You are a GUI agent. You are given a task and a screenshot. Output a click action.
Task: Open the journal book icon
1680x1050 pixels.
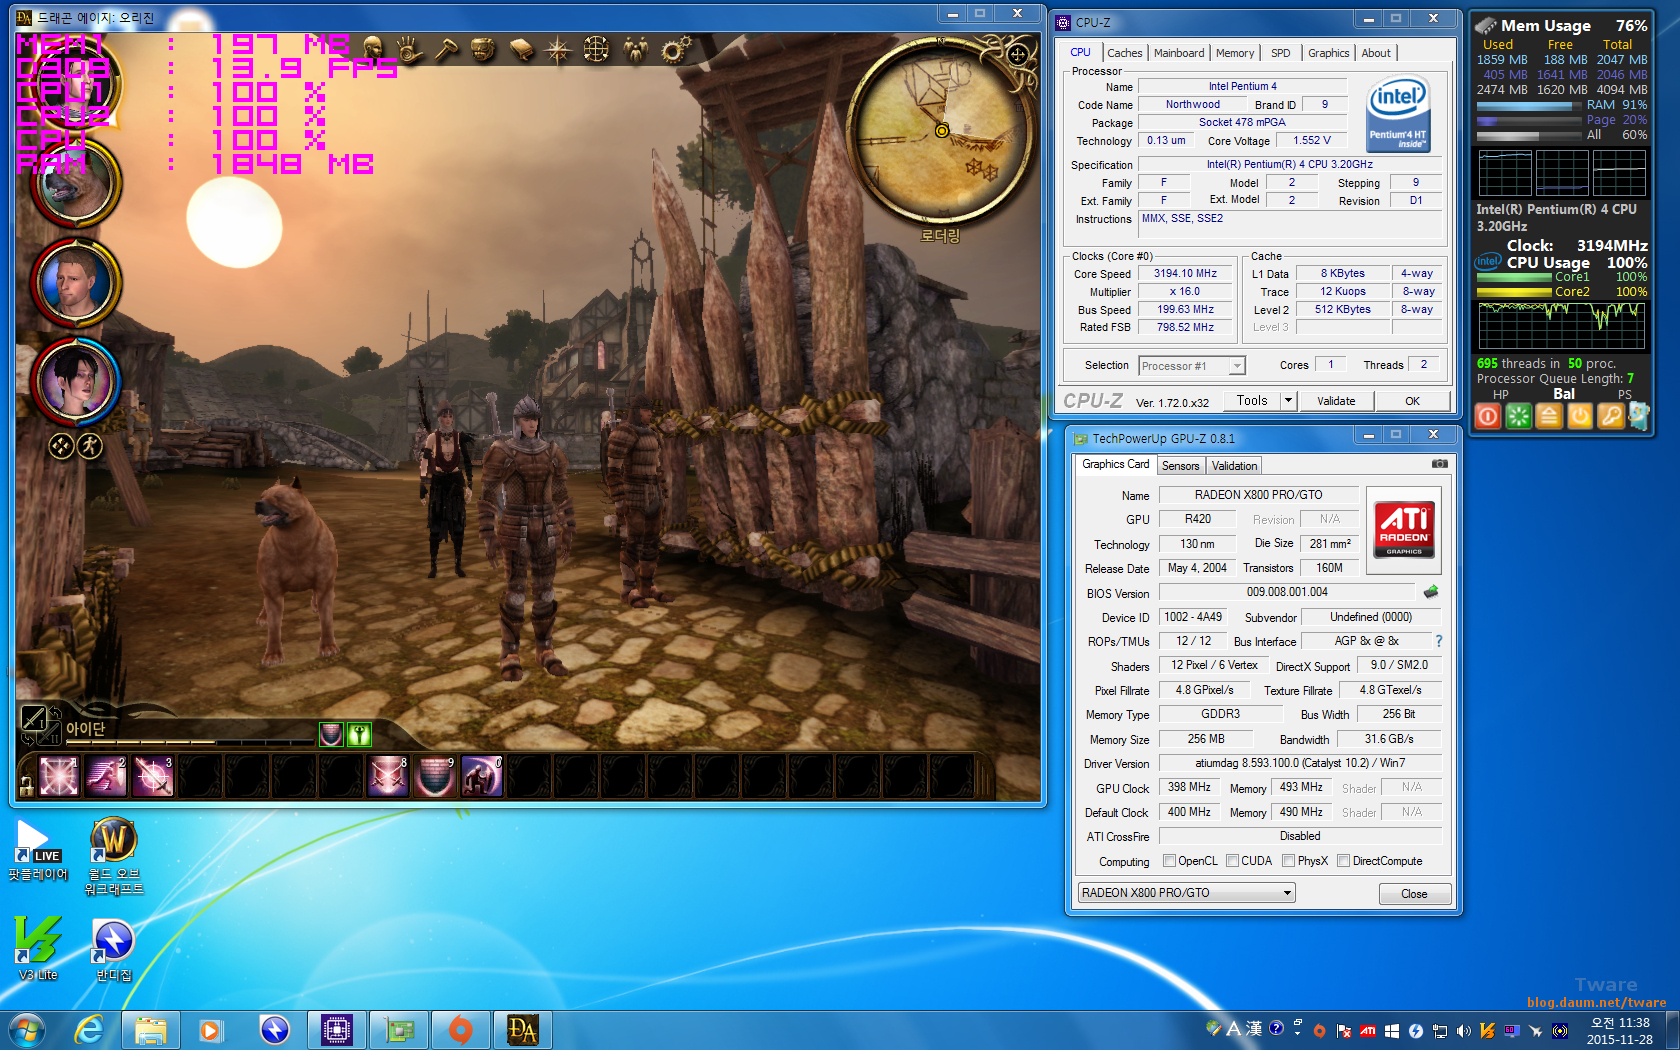tap(521, 48)
